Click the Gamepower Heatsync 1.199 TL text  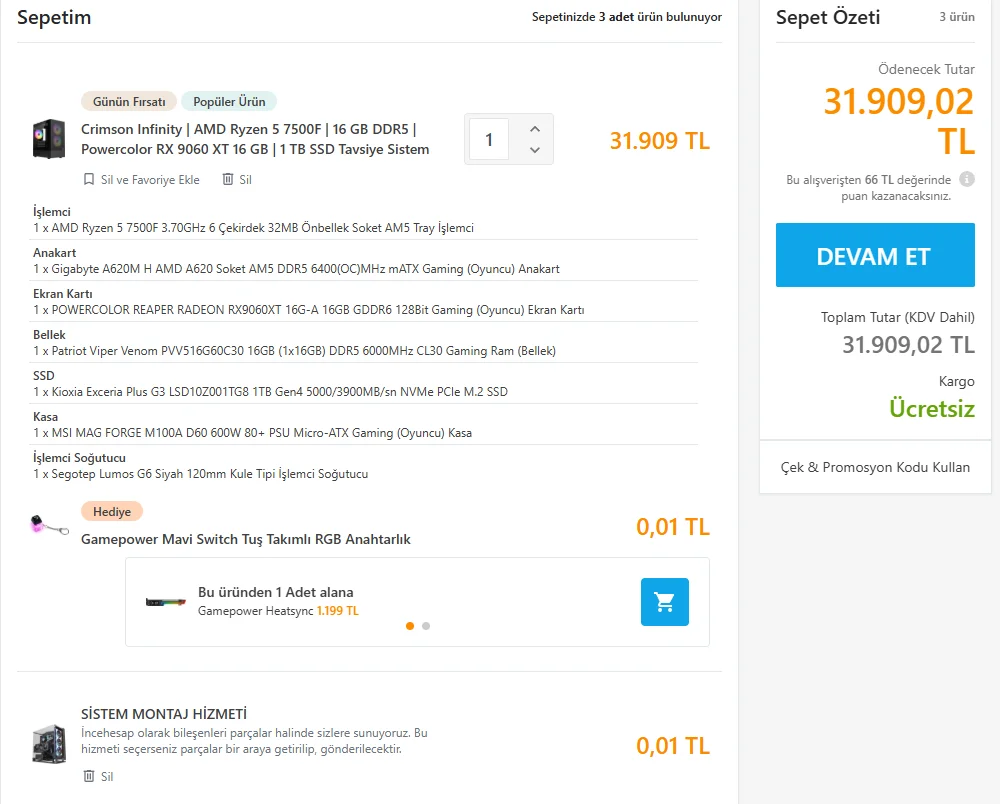(278, 611)
